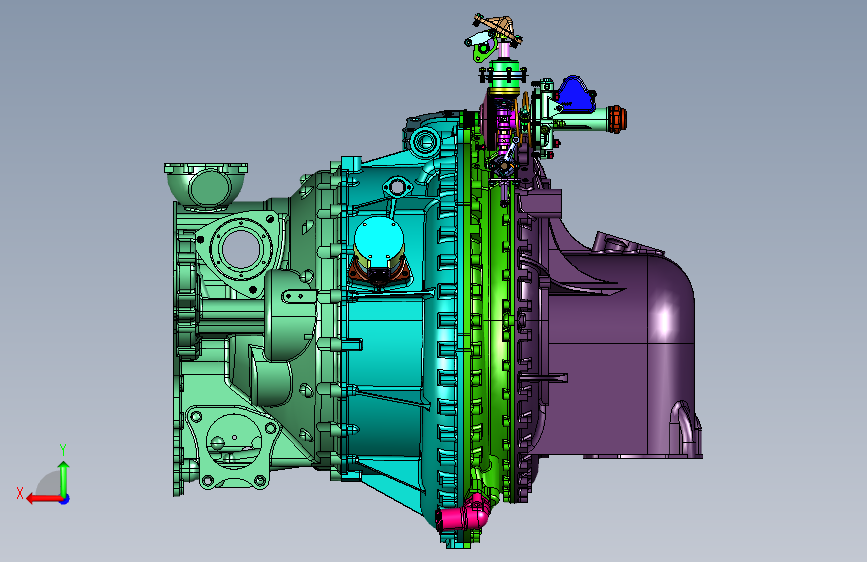Select the lower triangular cover plate on gearbox
This screenshot has width=867, height=562.
click(x=232, y=445)
